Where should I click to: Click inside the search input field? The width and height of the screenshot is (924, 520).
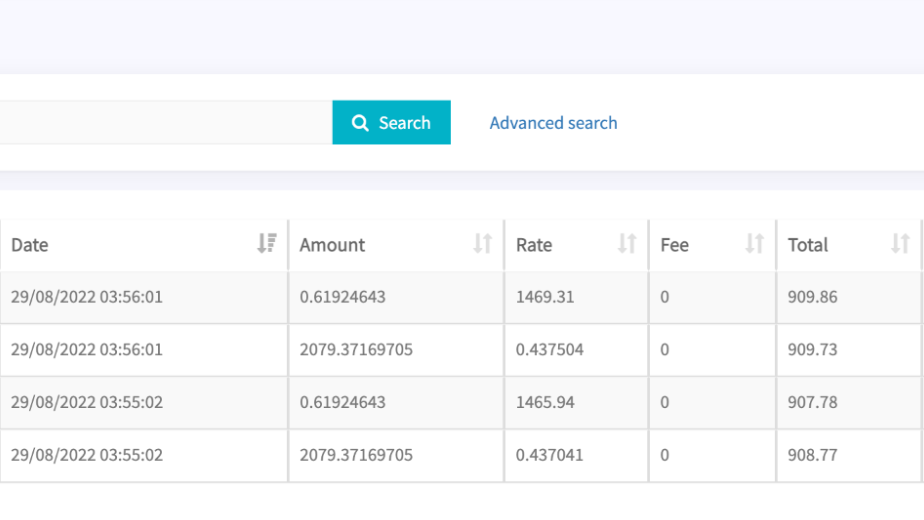[x=165, y=123]
